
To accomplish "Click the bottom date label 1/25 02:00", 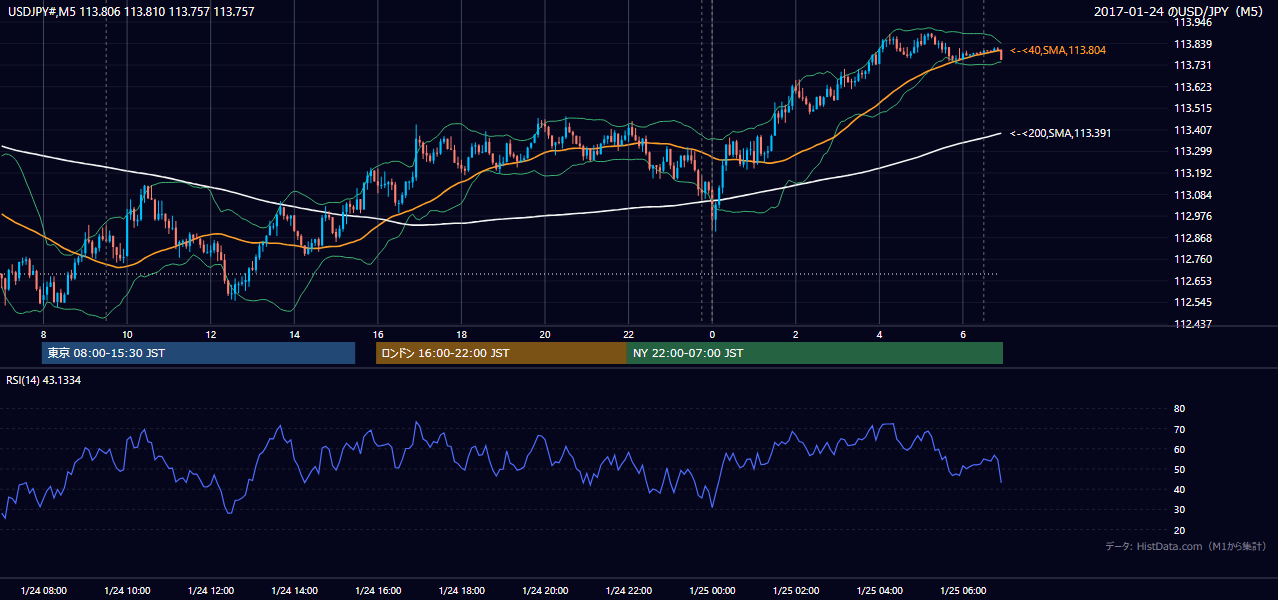I will pyautogui.click(x=795, y=591).
